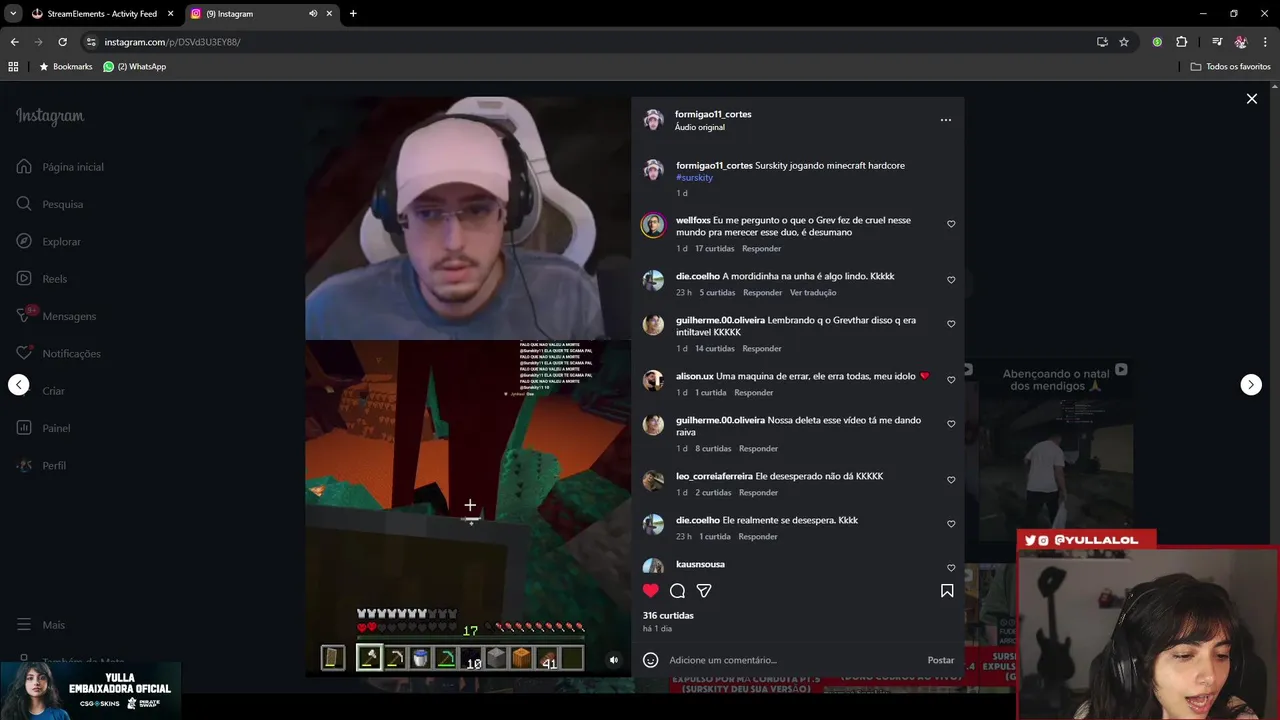This screenshot has width=1280, height=720.
Task: Go to Explorar page
Action: [x=49, y=241]
